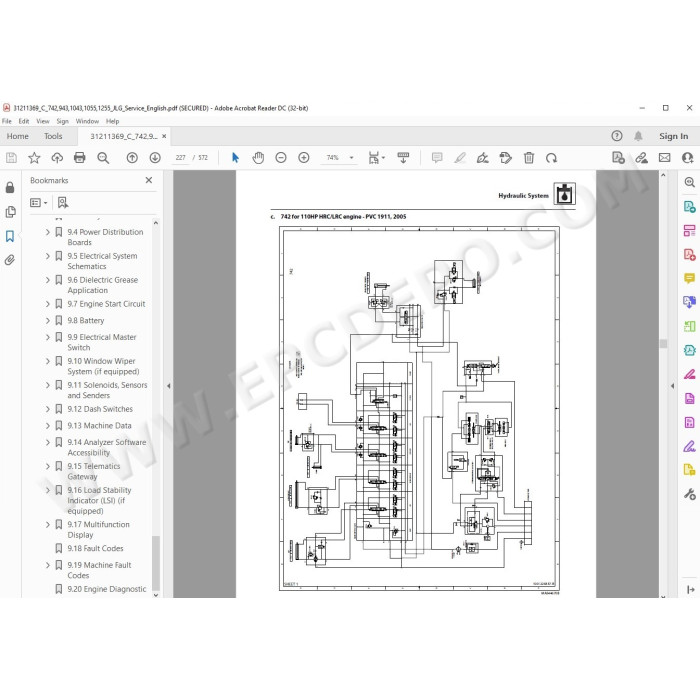The height and width of the screenshot is (700, 700).
Task: Rotate the view with the rotate icon
Action: point(551,158)
